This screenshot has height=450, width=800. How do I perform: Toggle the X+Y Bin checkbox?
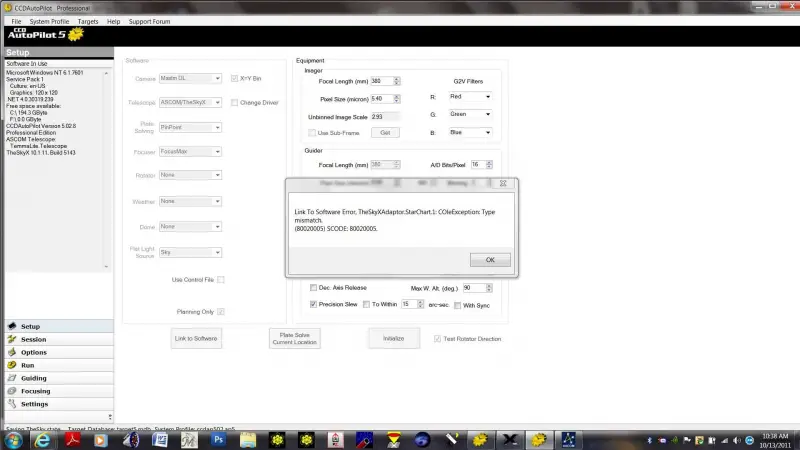coord(234,78)
